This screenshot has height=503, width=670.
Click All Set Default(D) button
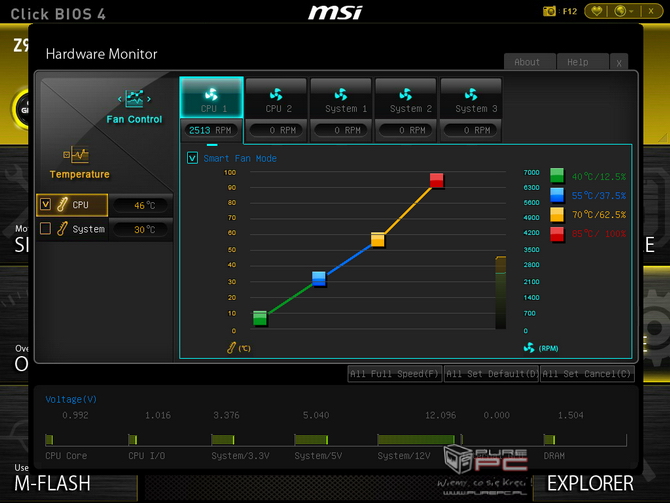(x=491, y=374)
